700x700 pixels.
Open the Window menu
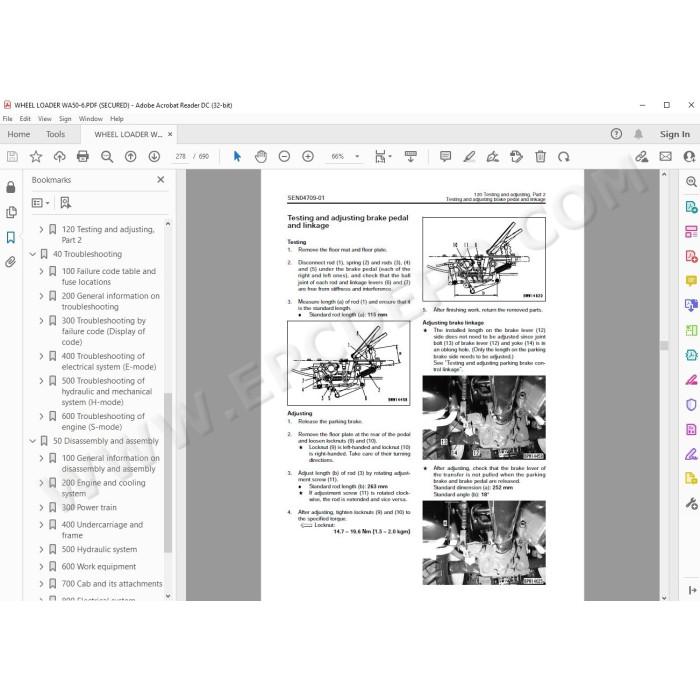pos(91,119)
